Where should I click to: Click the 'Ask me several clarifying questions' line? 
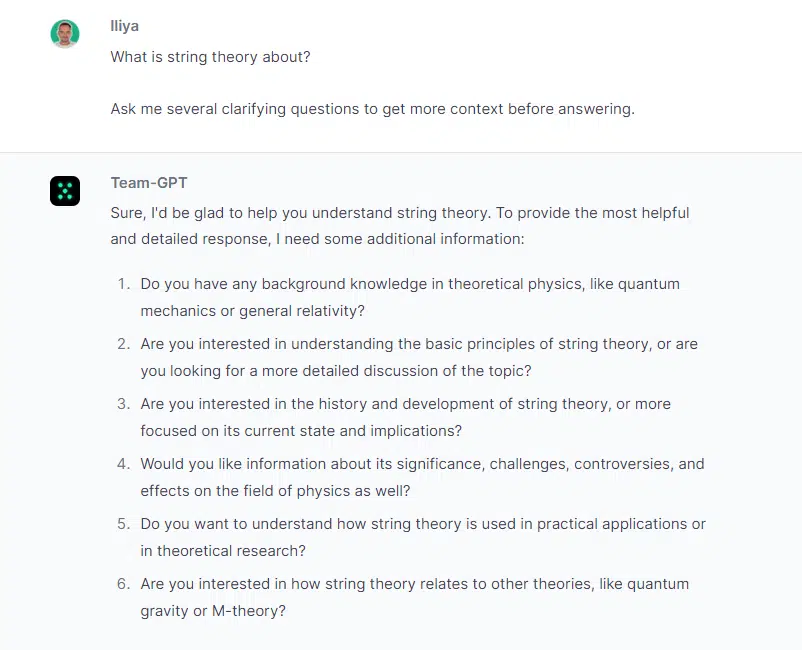(x=372, y=109)
